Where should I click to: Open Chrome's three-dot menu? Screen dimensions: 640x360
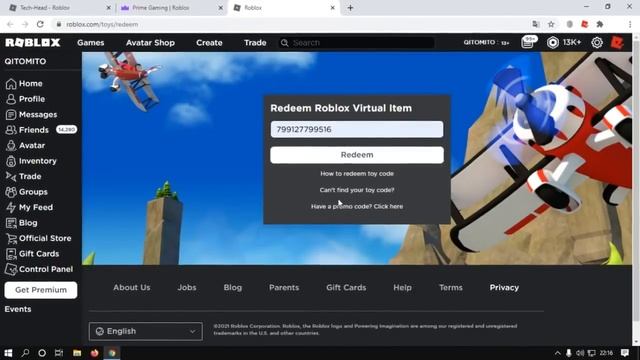tap(630, 24)
